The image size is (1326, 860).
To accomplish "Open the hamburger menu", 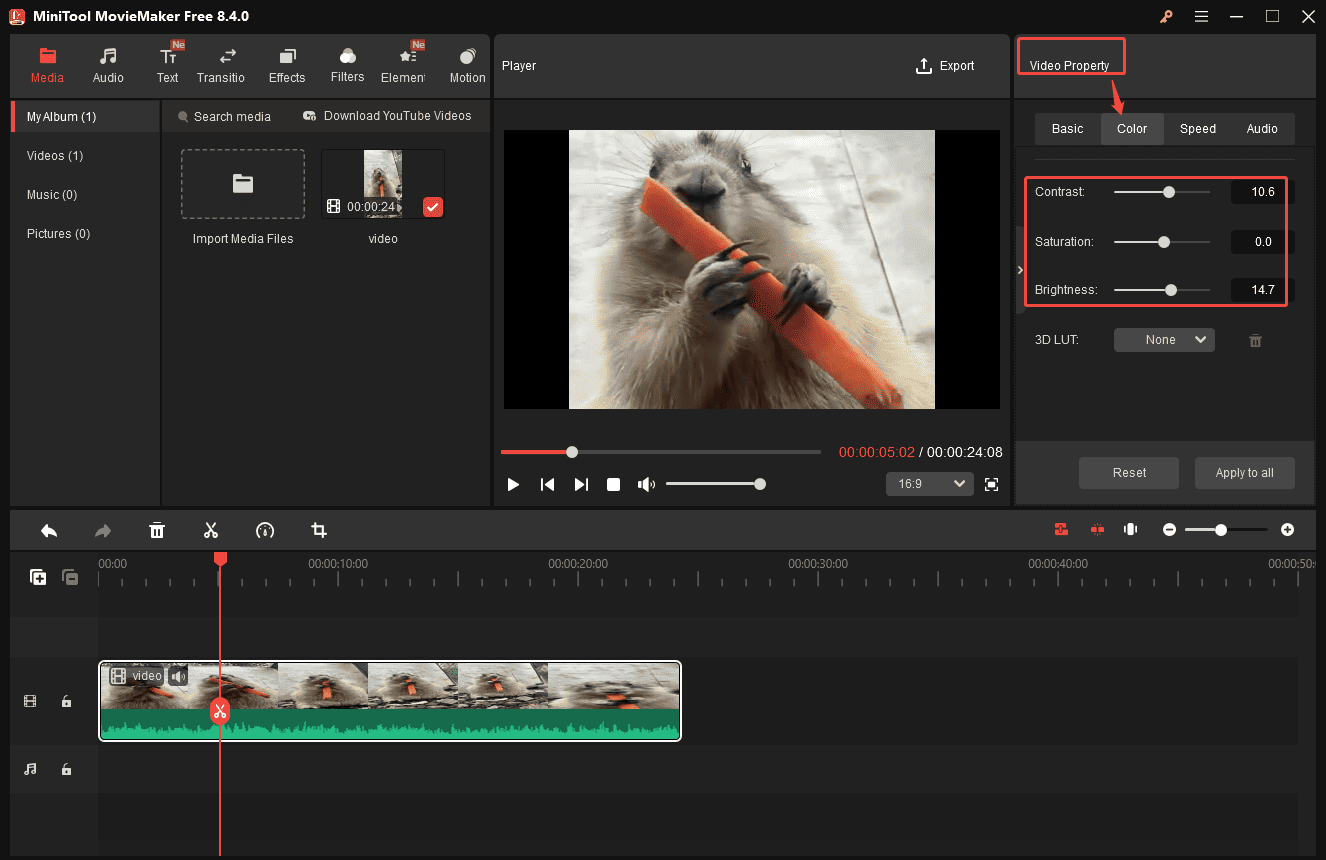I will [1201, 16].
